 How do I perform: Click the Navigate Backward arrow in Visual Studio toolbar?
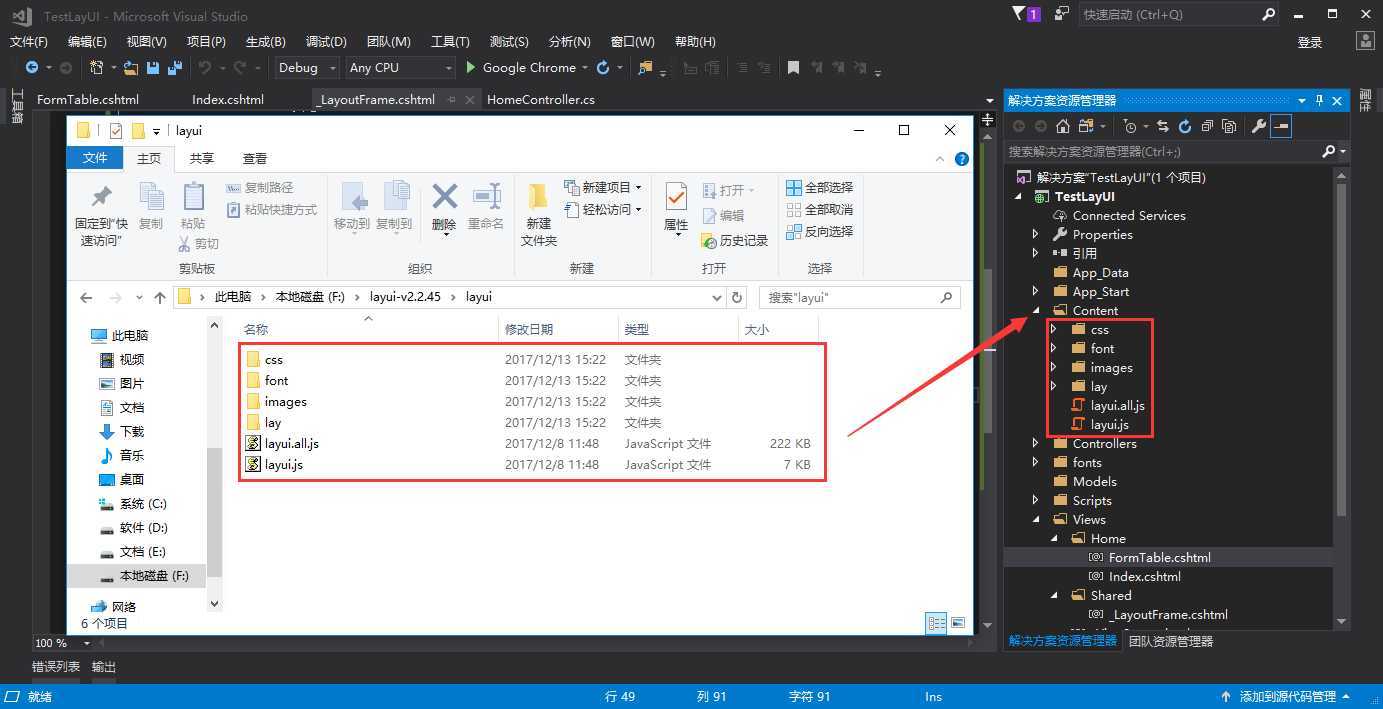(32, 68)
